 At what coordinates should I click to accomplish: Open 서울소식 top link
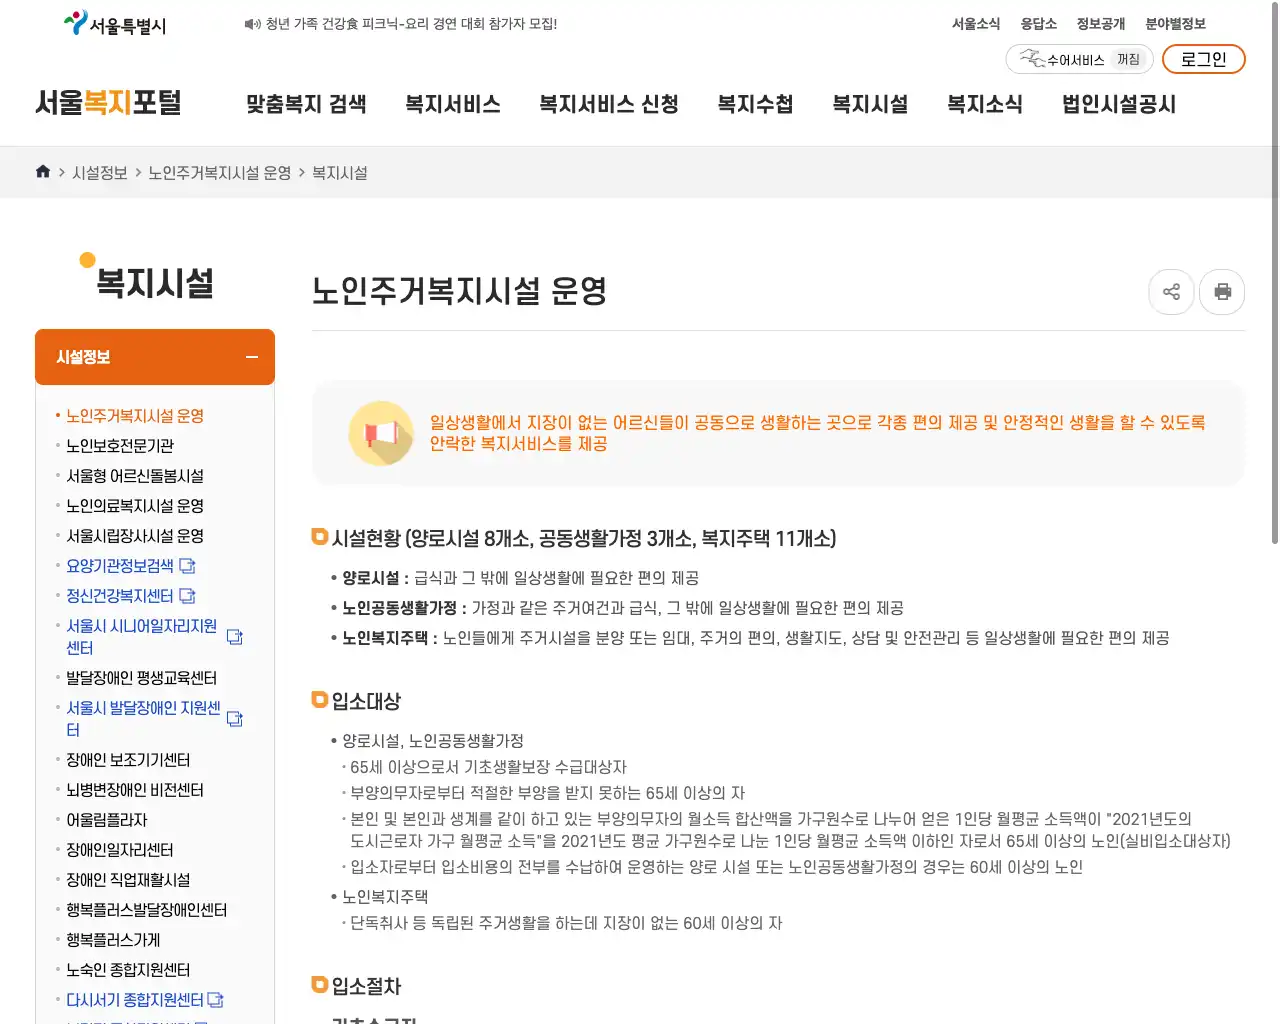coord(976,24)
